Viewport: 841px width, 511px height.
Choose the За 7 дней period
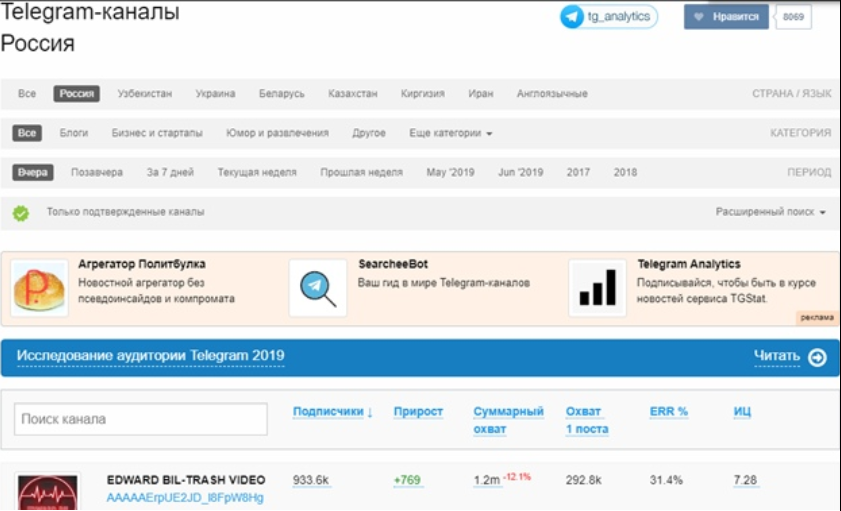pos(170,173)
